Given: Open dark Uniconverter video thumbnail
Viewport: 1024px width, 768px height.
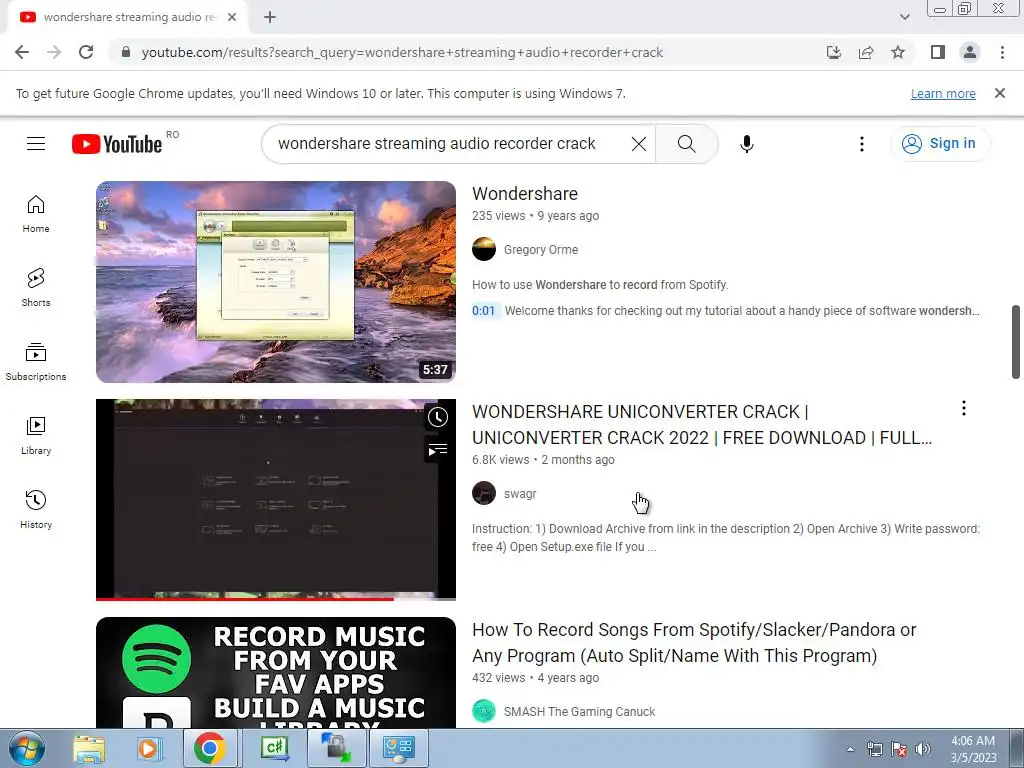Looking at the screenshot, I should pyautogui.click(x=276, y=500).
